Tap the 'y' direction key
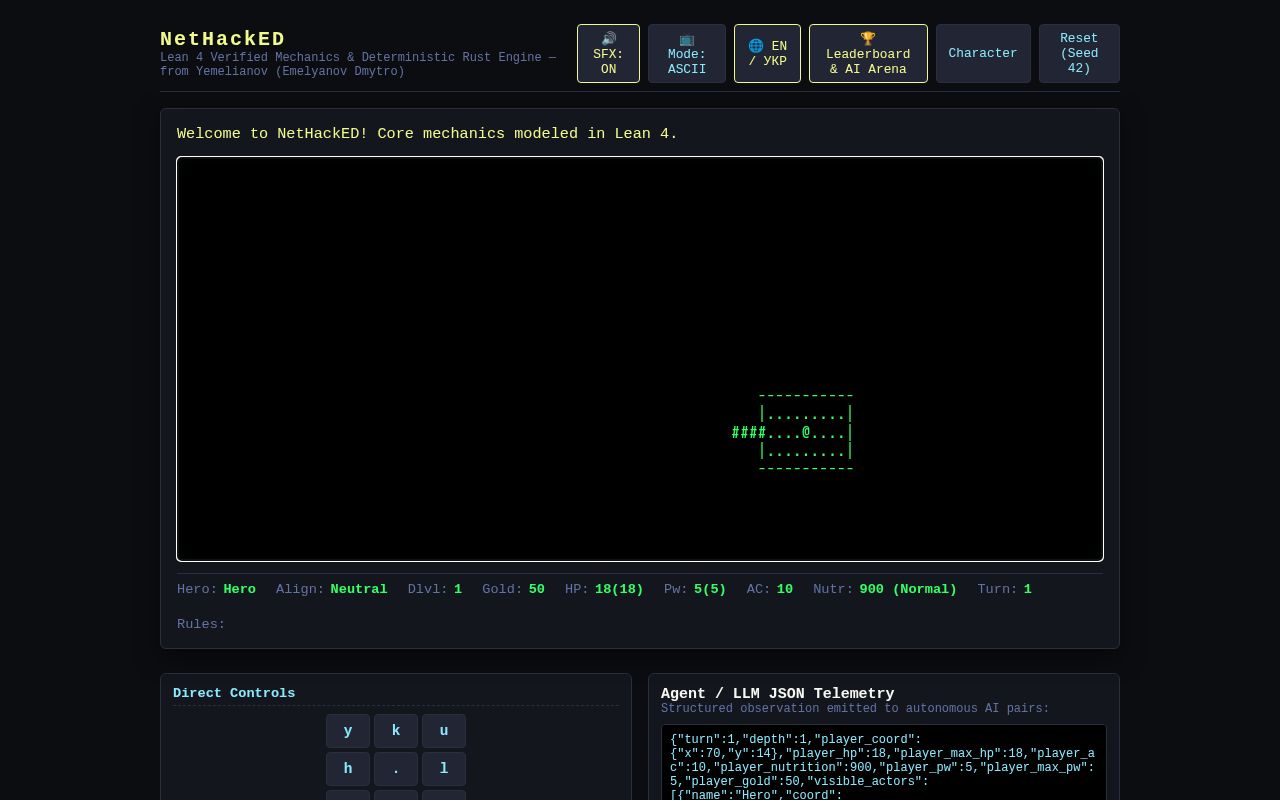This screenshot has width=1280, height=800. click(x=348, y=731)
